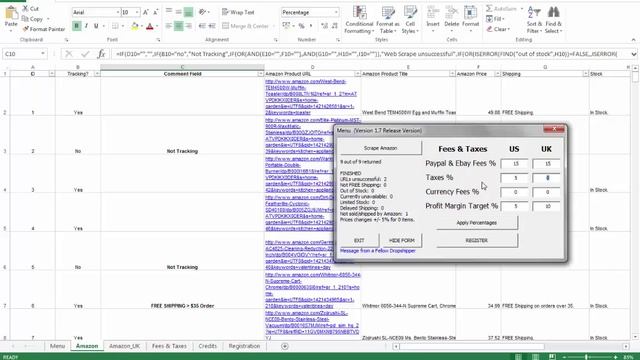The height and width of the screenshot is (360, 640).
Task: Open Cell Styles gallery
Action: (x=410, y=20)
